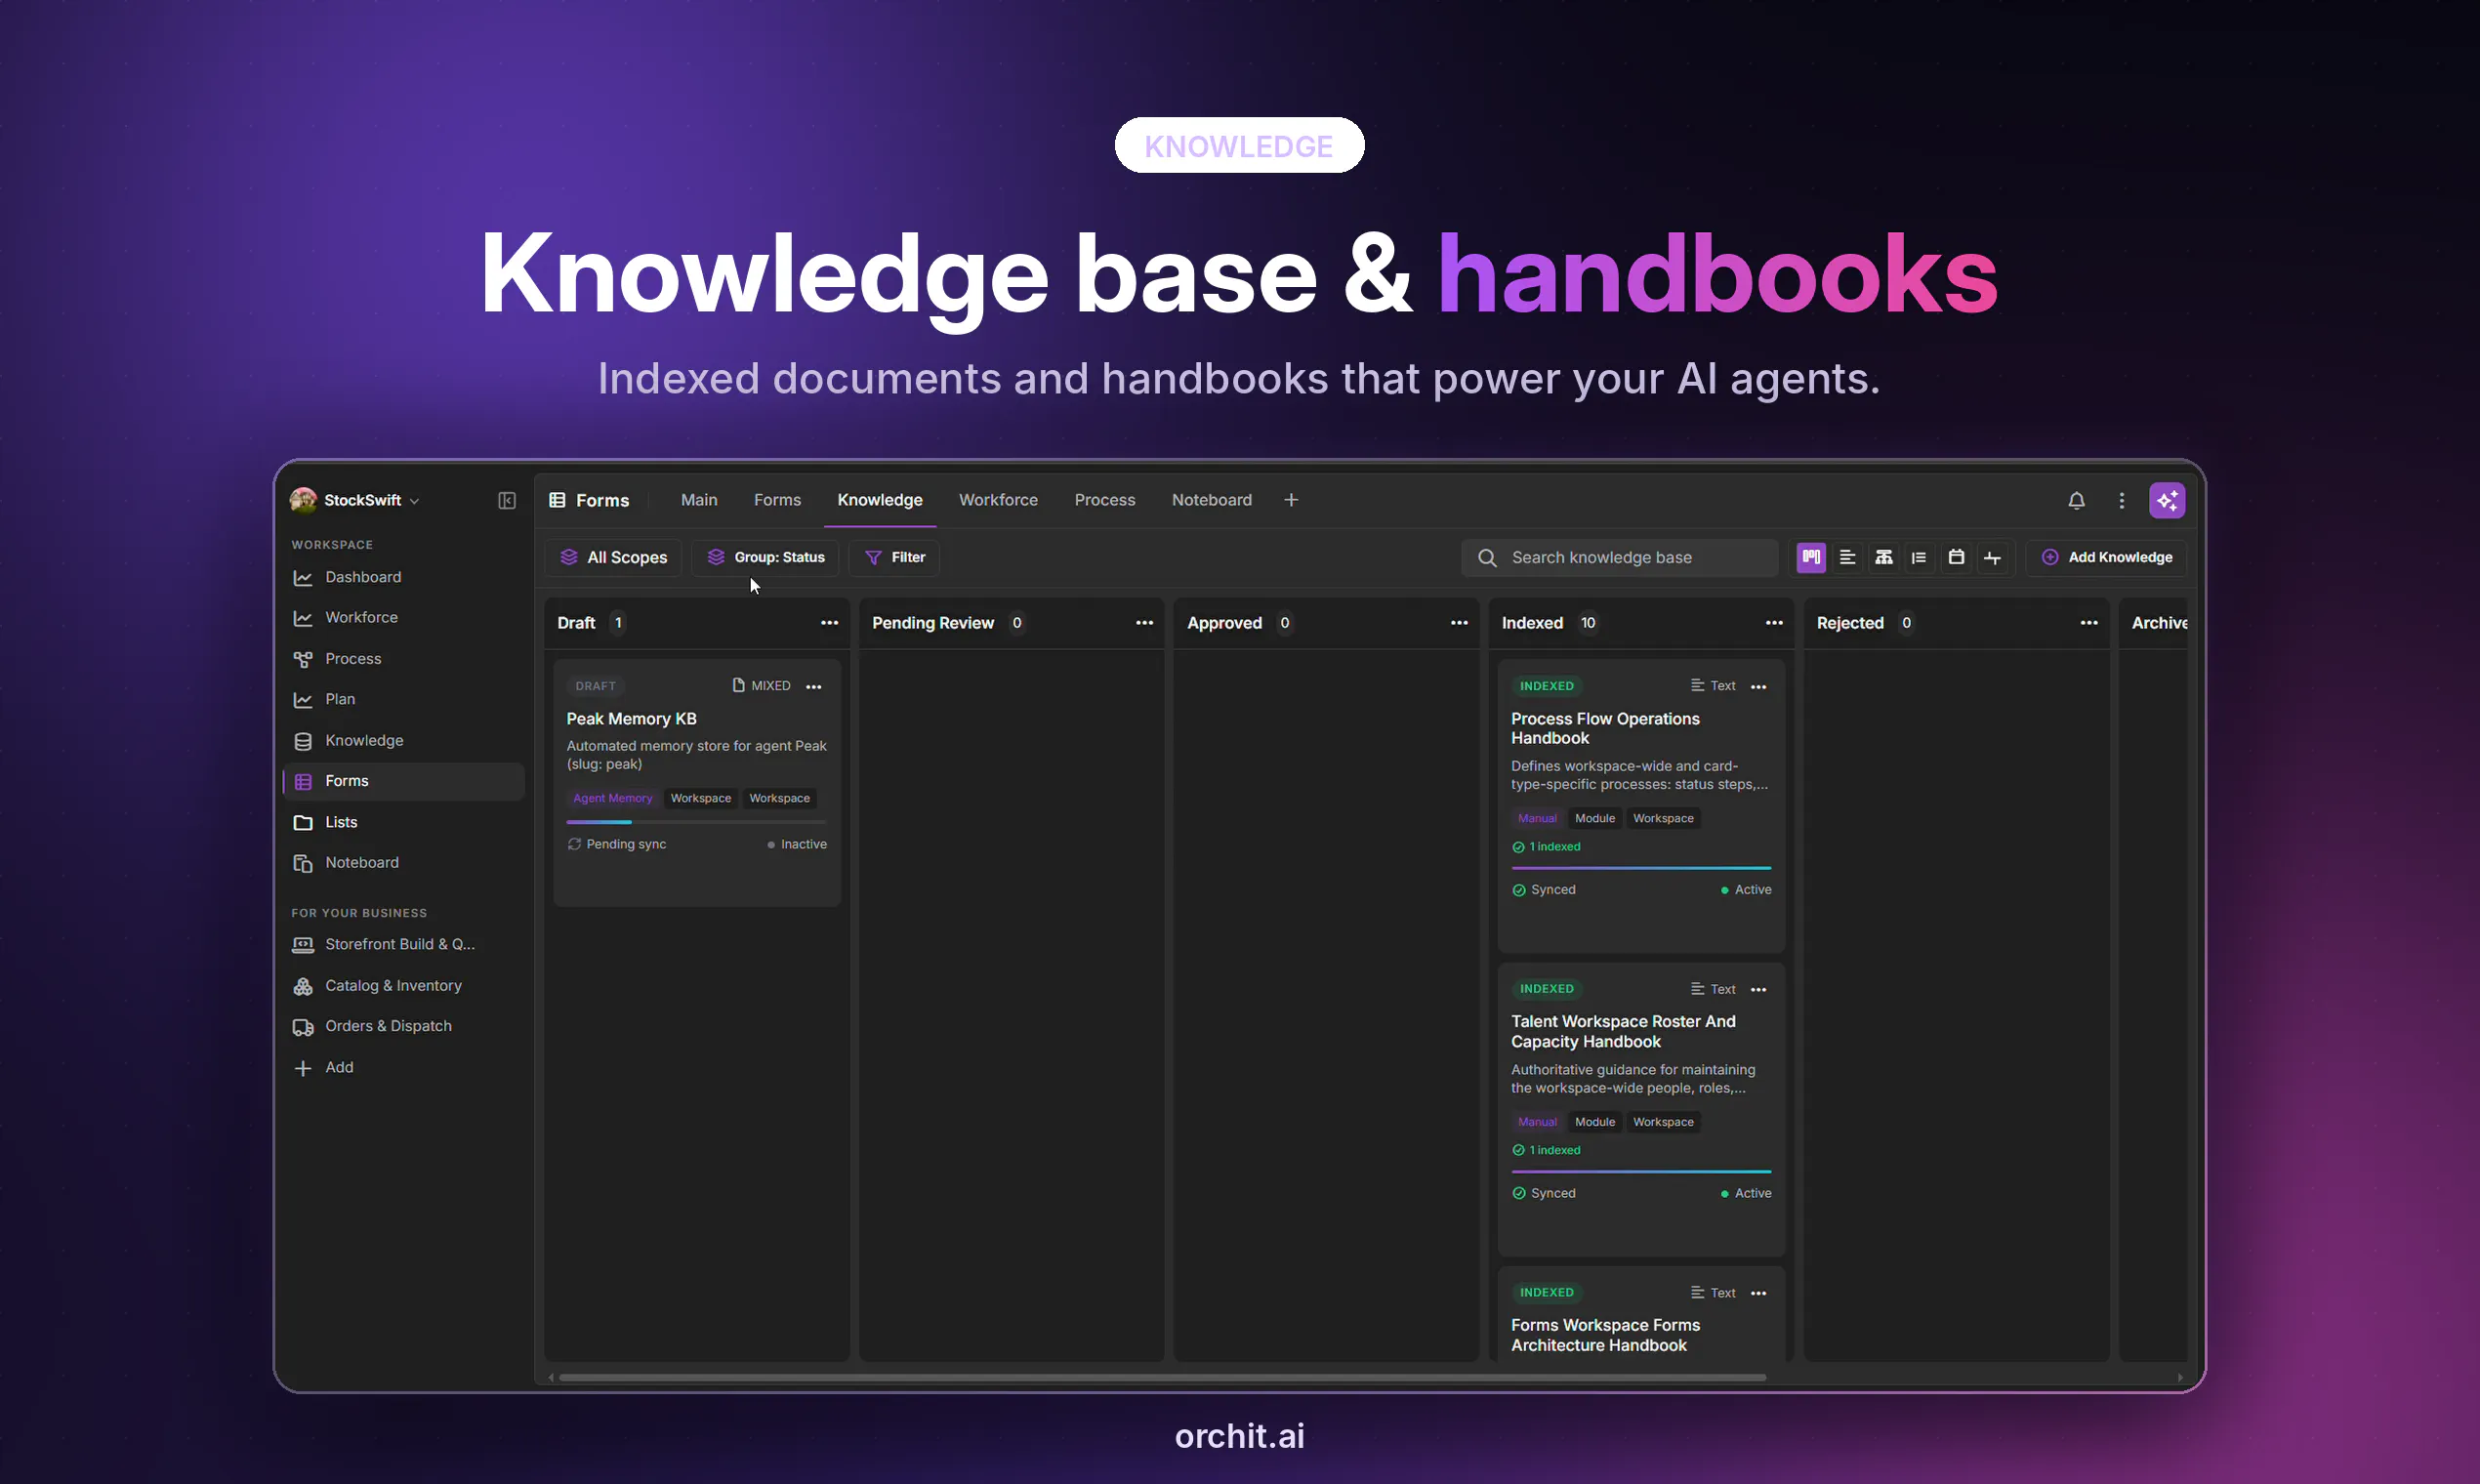Screen dimensions: 2480x1484
Task: Open Lists in the sidebar
Action: point(404,822)
